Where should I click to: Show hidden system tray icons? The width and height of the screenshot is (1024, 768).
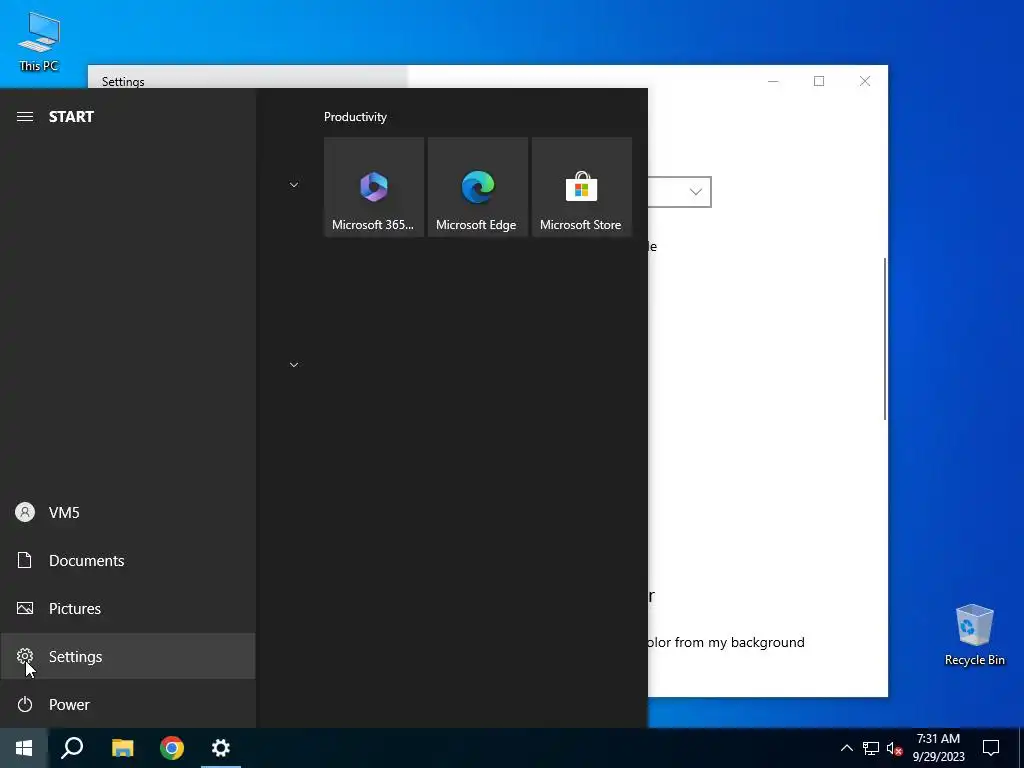(x=846, y=748)
